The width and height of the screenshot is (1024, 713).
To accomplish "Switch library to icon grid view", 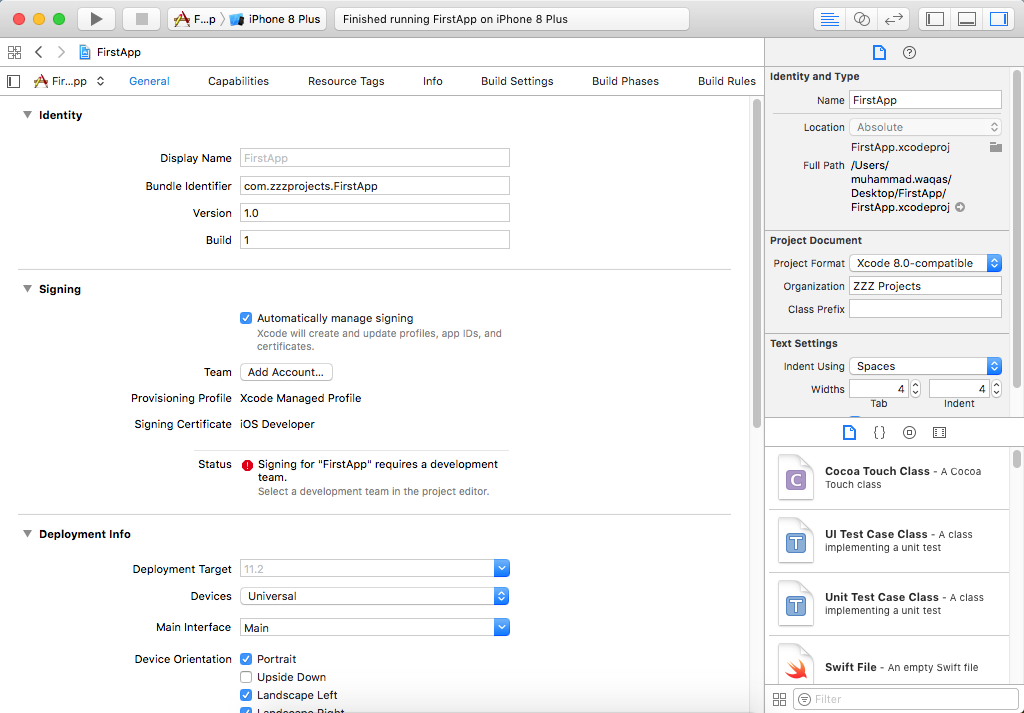I will [x=779, y=699].
